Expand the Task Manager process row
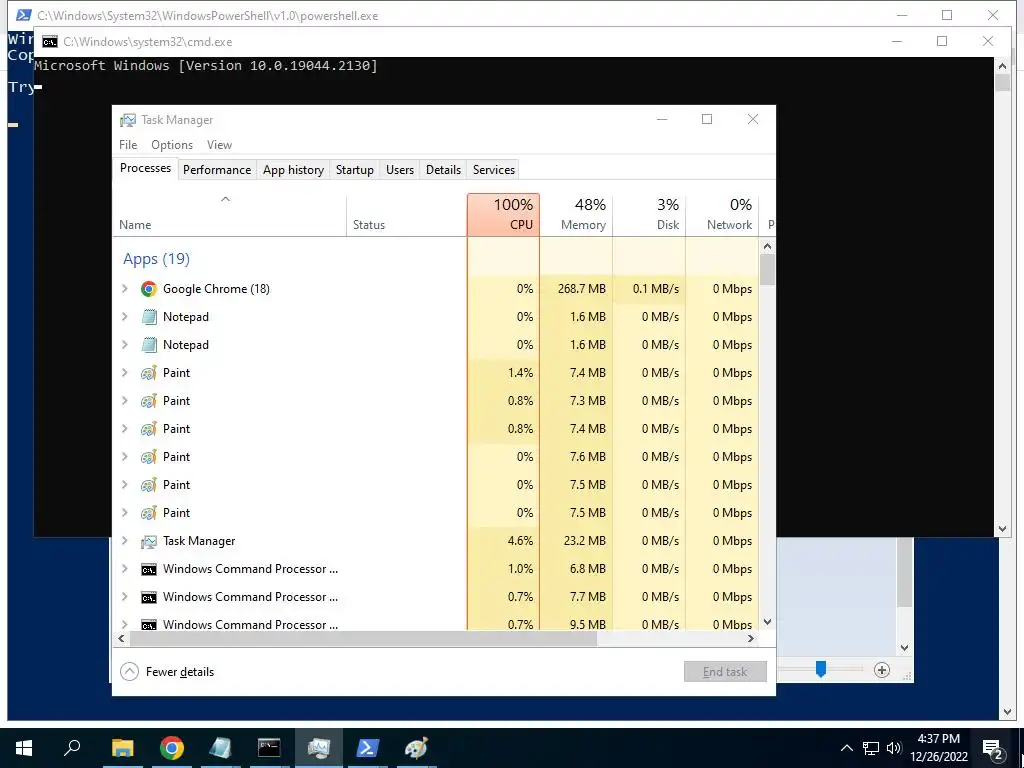 click(125, 541)
